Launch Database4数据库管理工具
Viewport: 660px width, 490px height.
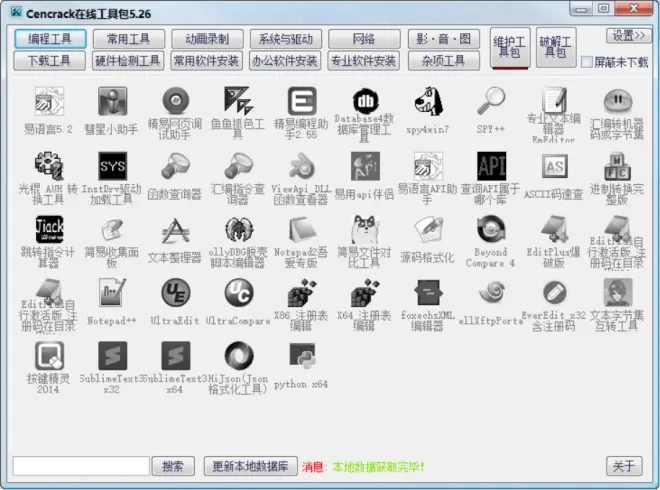point(365,101)
